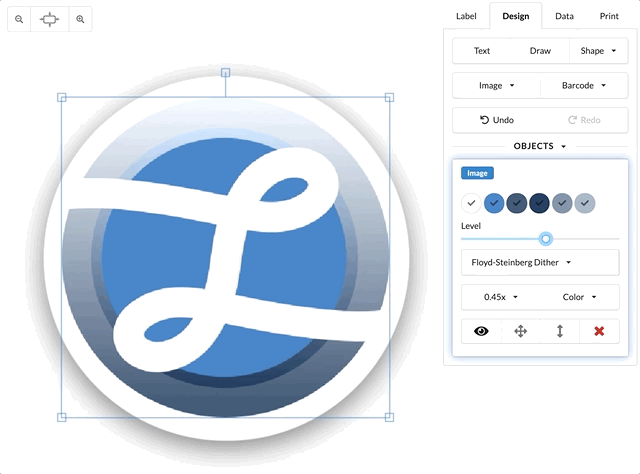Image resolution: width=640 pixels, height=474 pixels.
Task: Click the Level slider handle
Action: tap(546, 238)
